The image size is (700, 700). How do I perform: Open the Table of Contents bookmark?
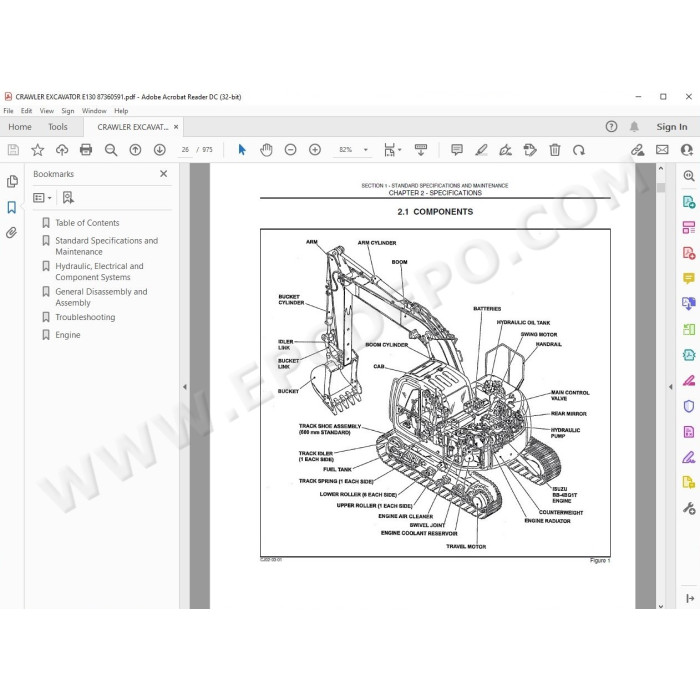(87, 223)
